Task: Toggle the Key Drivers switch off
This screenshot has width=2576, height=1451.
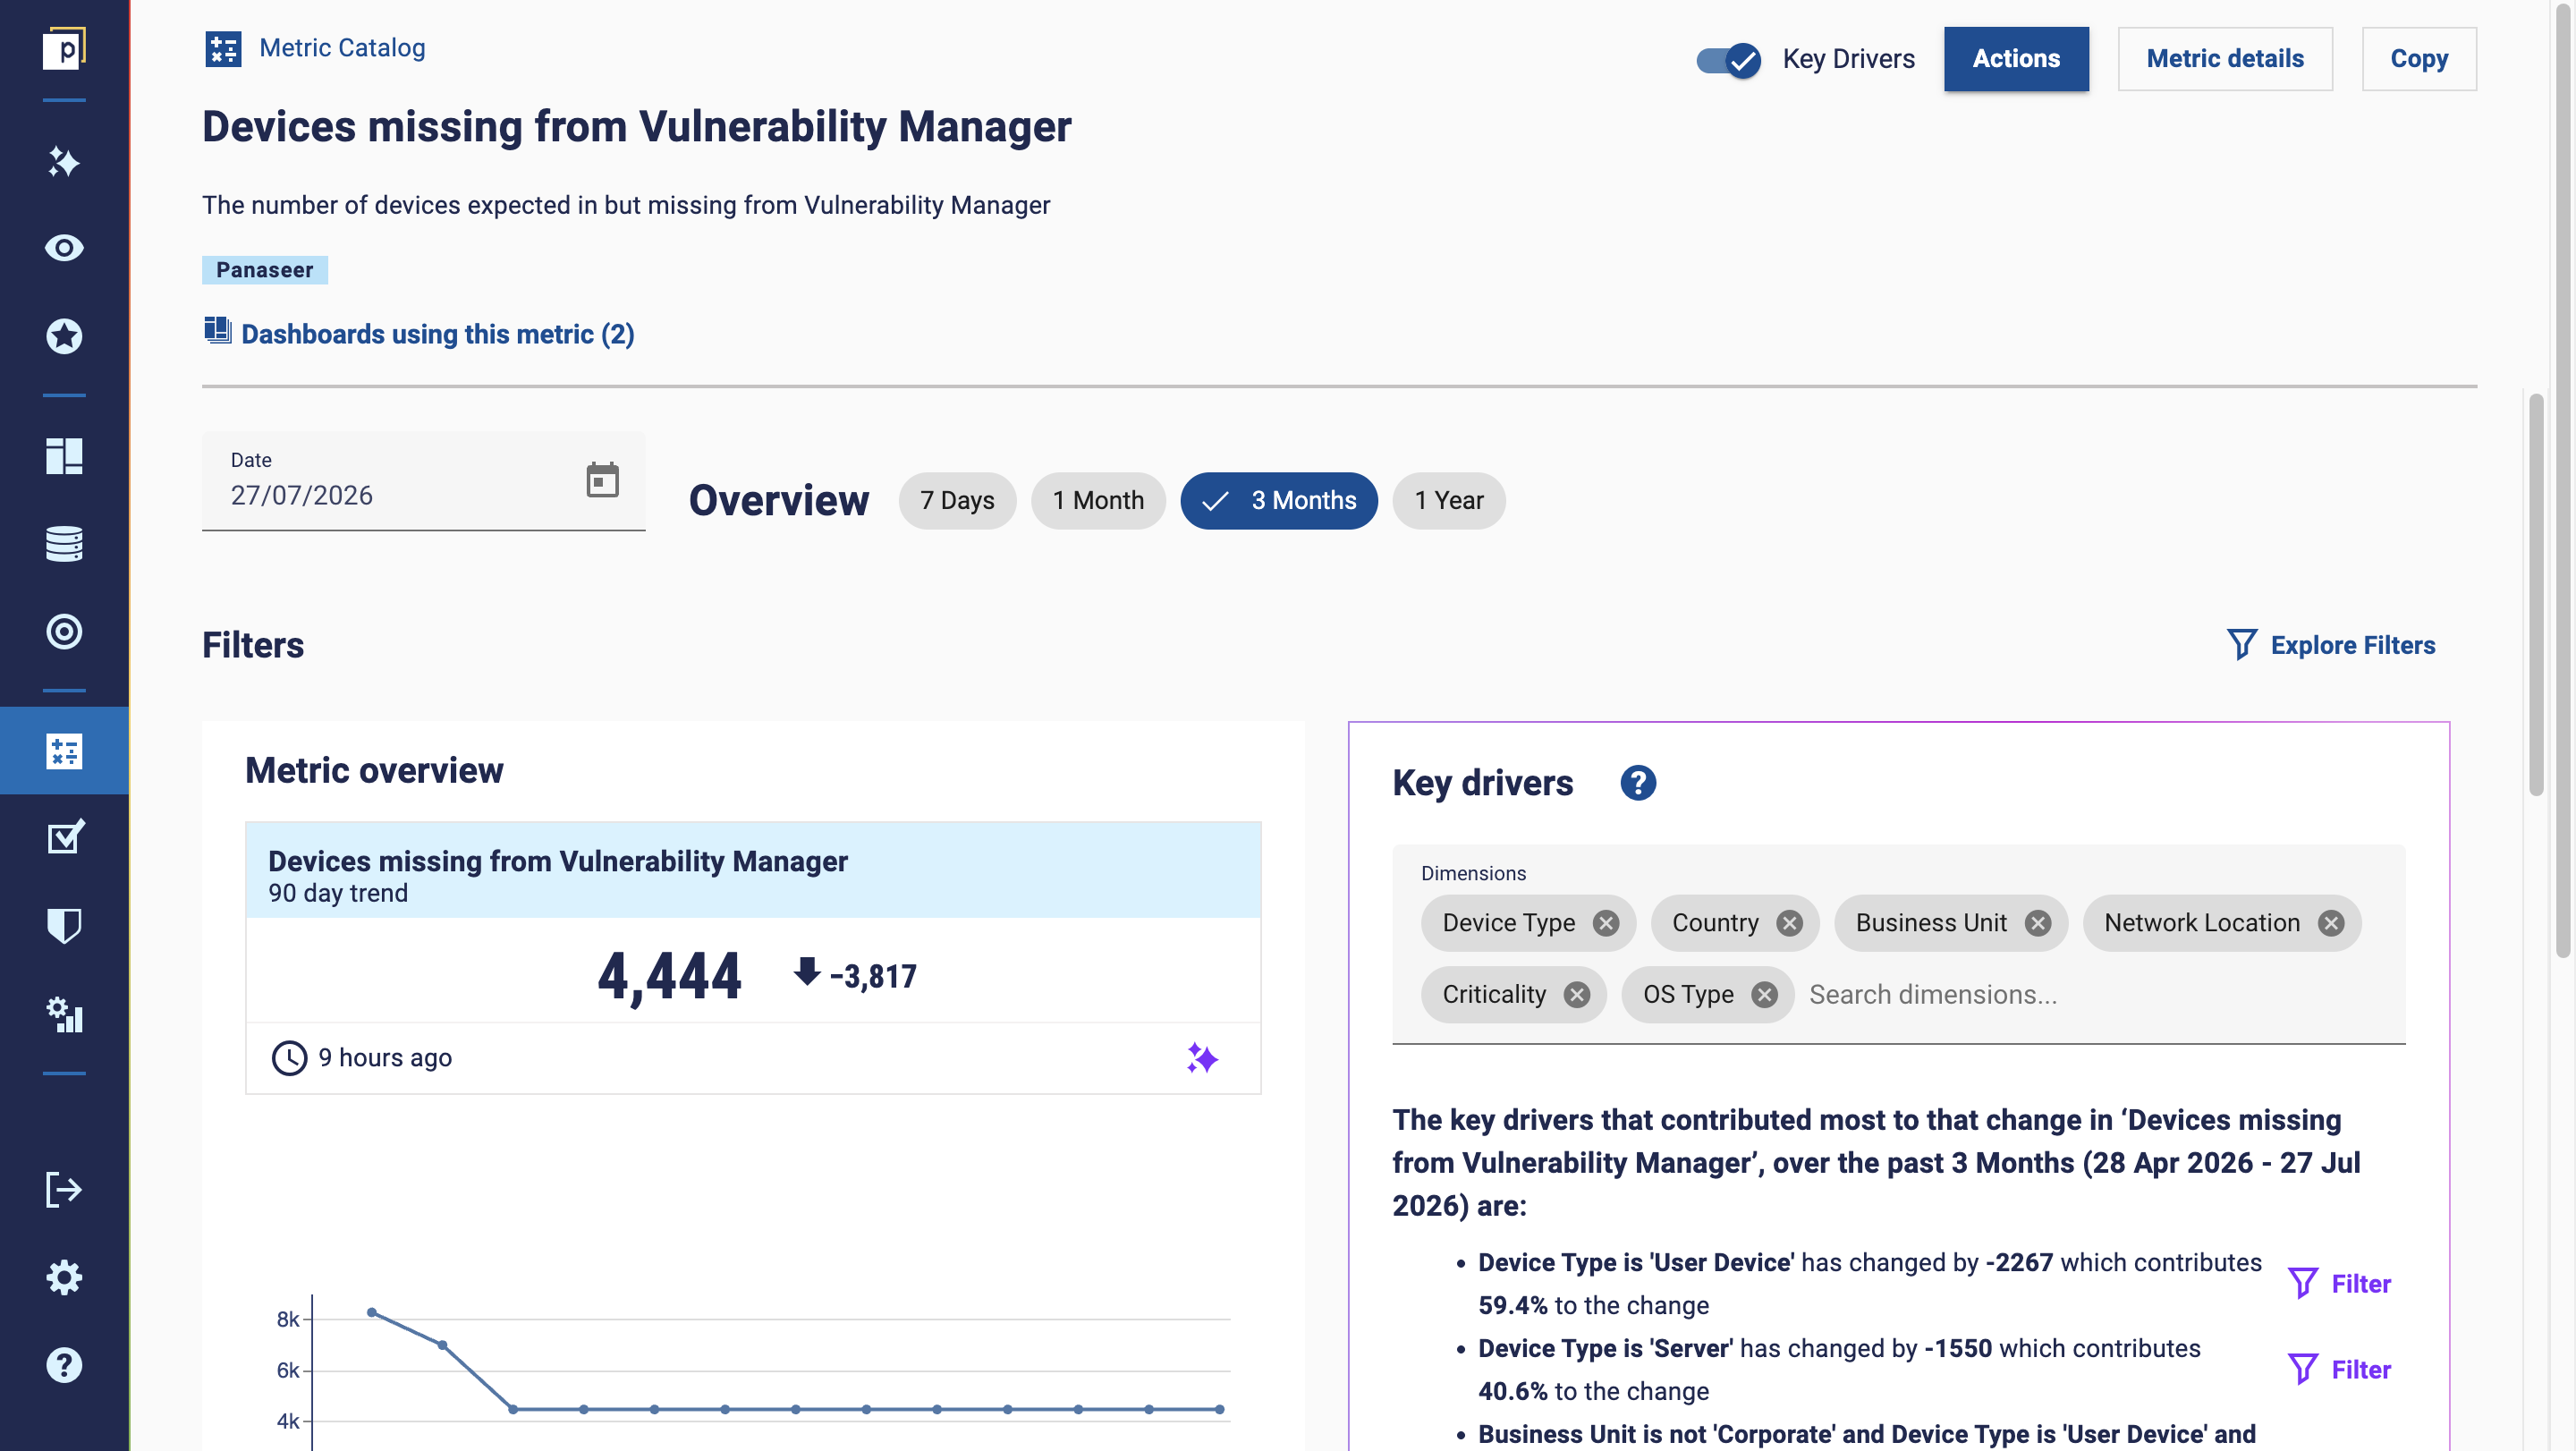Action: click(x=1729, y=60)
